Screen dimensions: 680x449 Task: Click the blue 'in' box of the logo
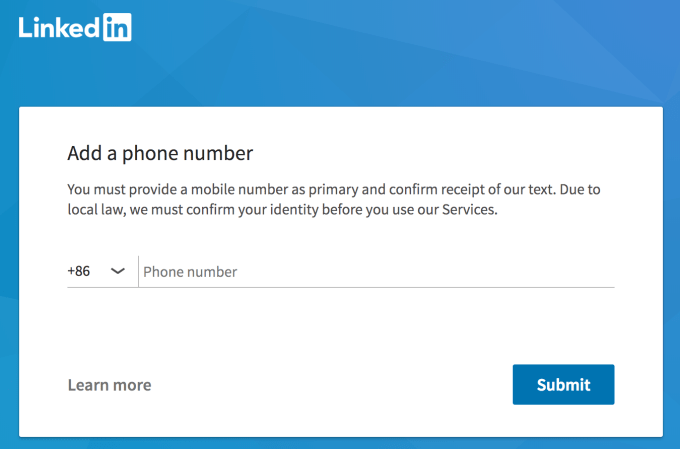[x=117, y=27]
